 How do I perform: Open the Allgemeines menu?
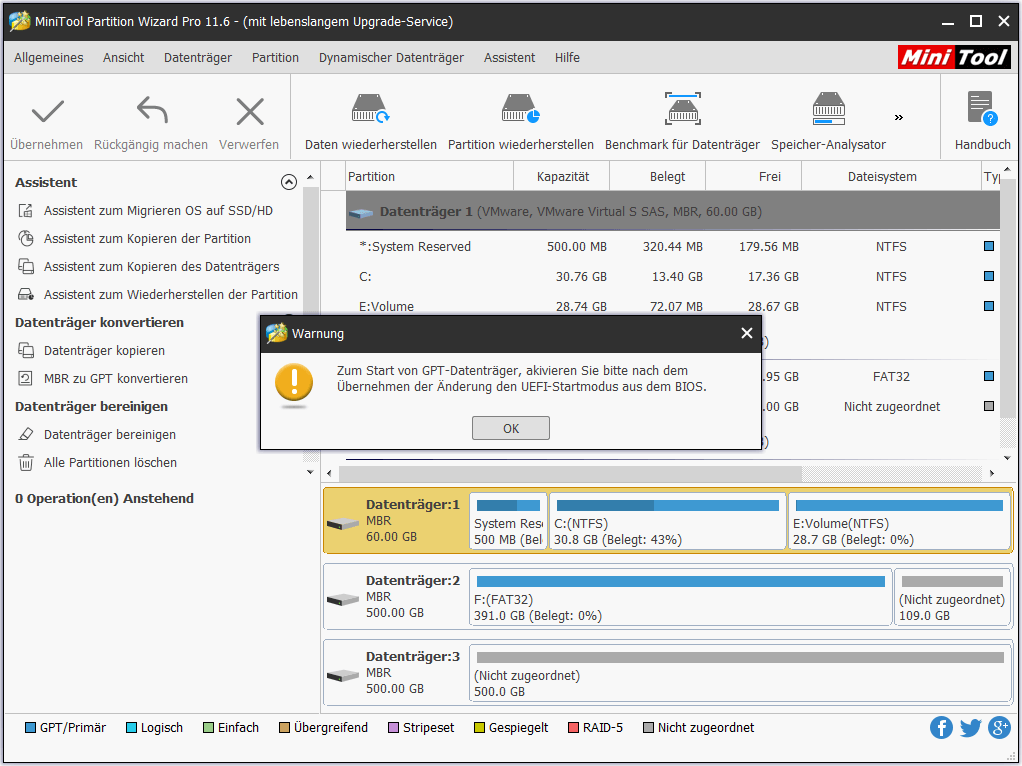(48, 57)
